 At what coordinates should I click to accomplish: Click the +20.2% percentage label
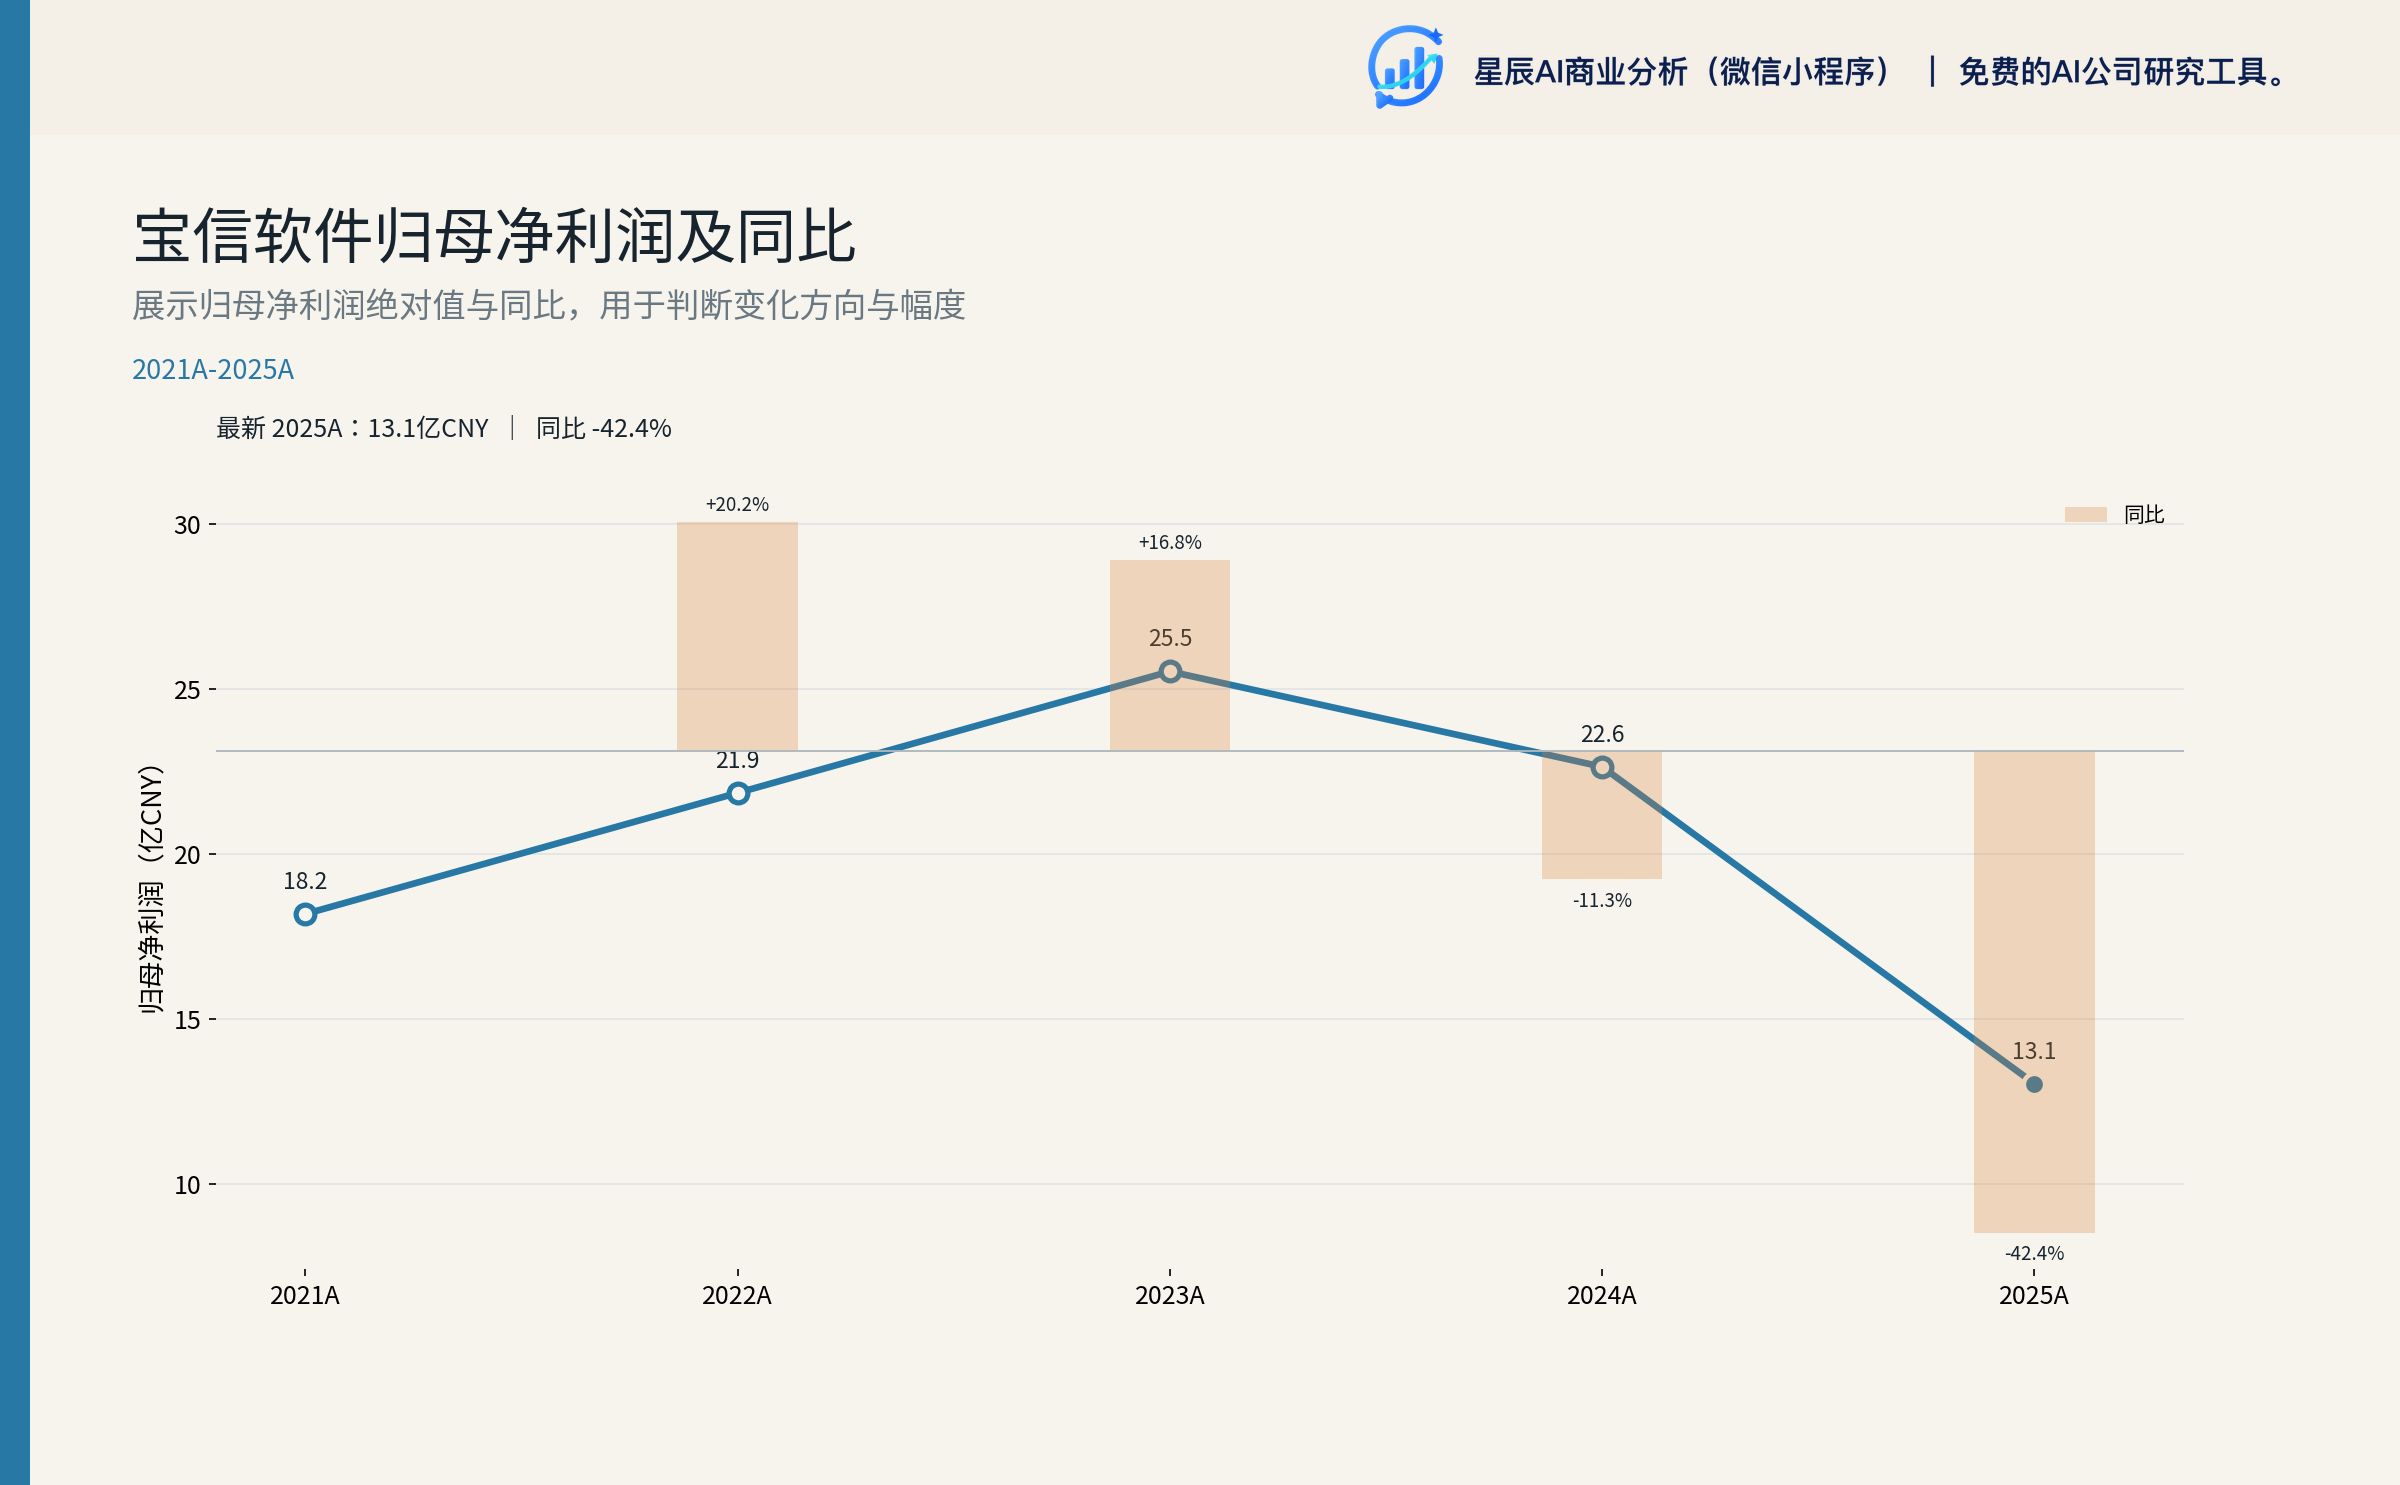tap(737, 504)
